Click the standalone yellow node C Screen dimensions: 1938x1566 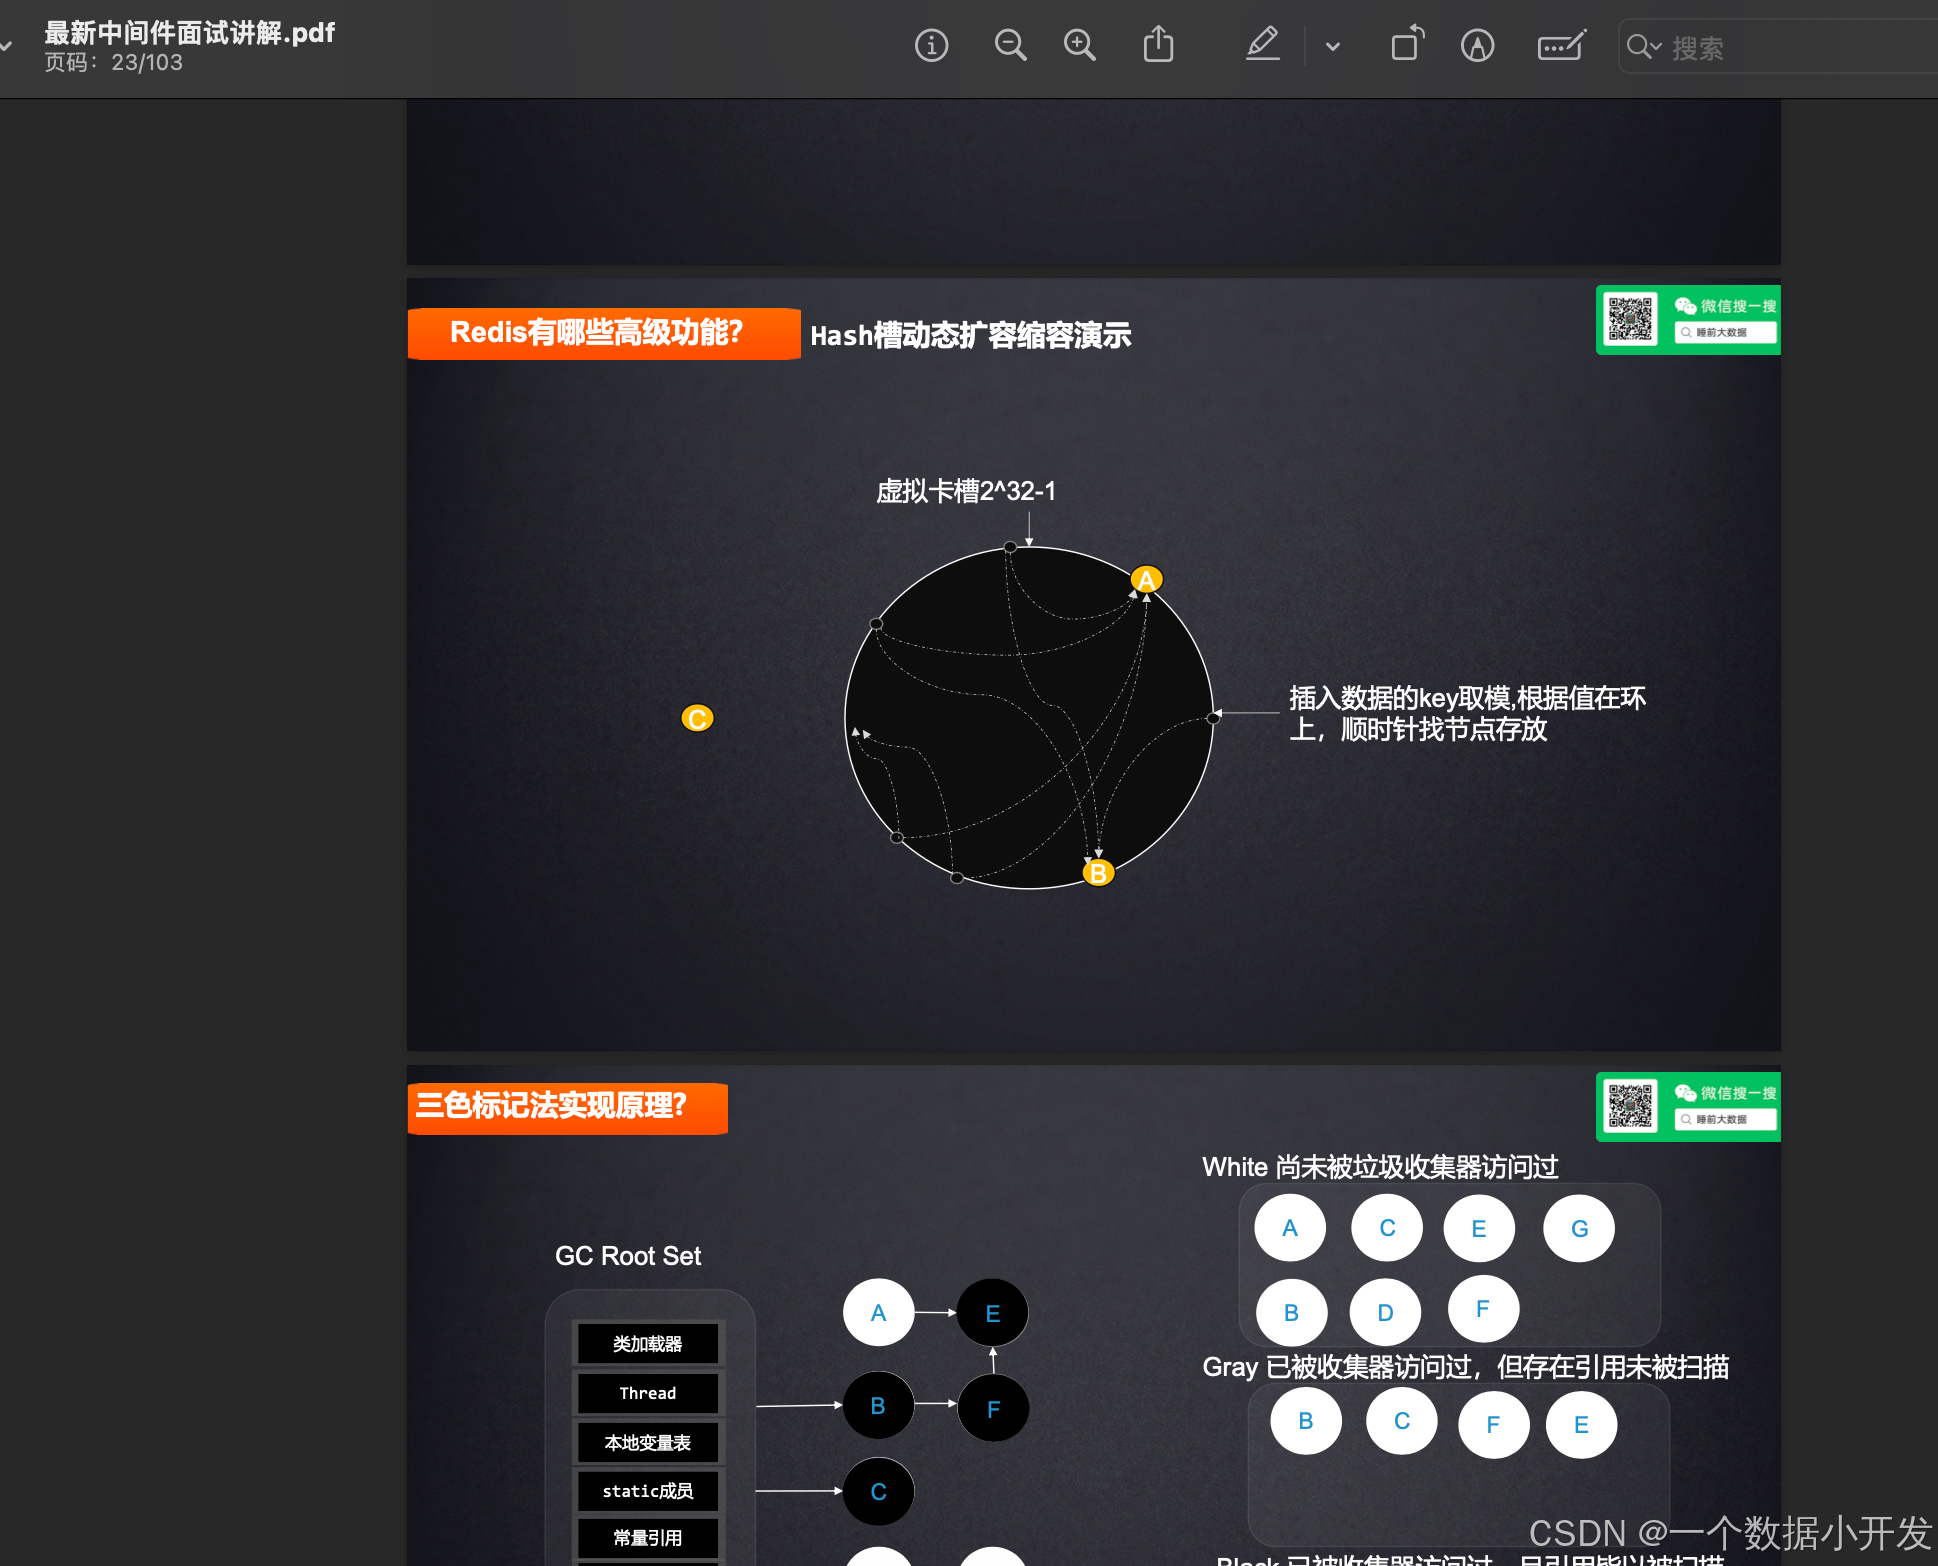(x=697, y=718)
